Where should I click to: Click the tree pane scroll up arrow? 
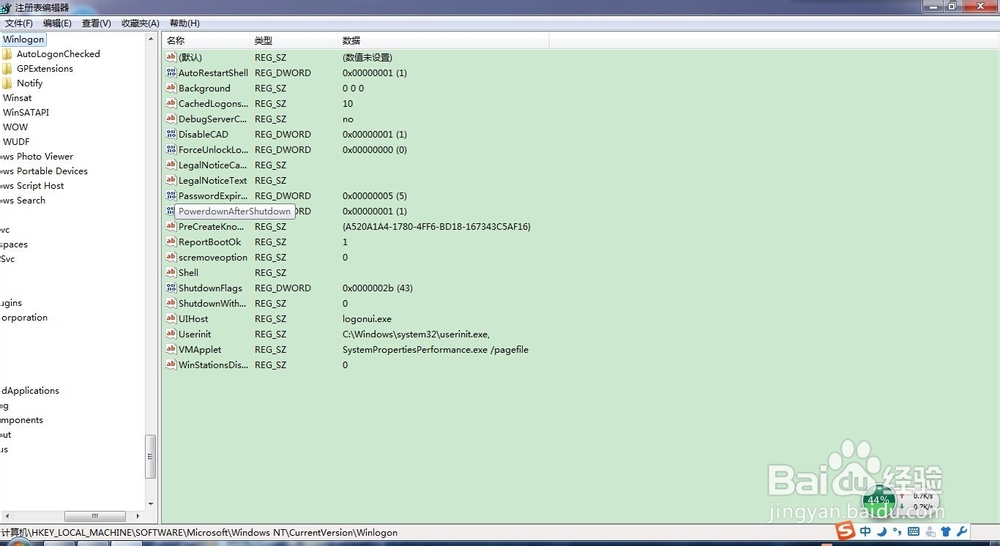[x=151, y=39]
